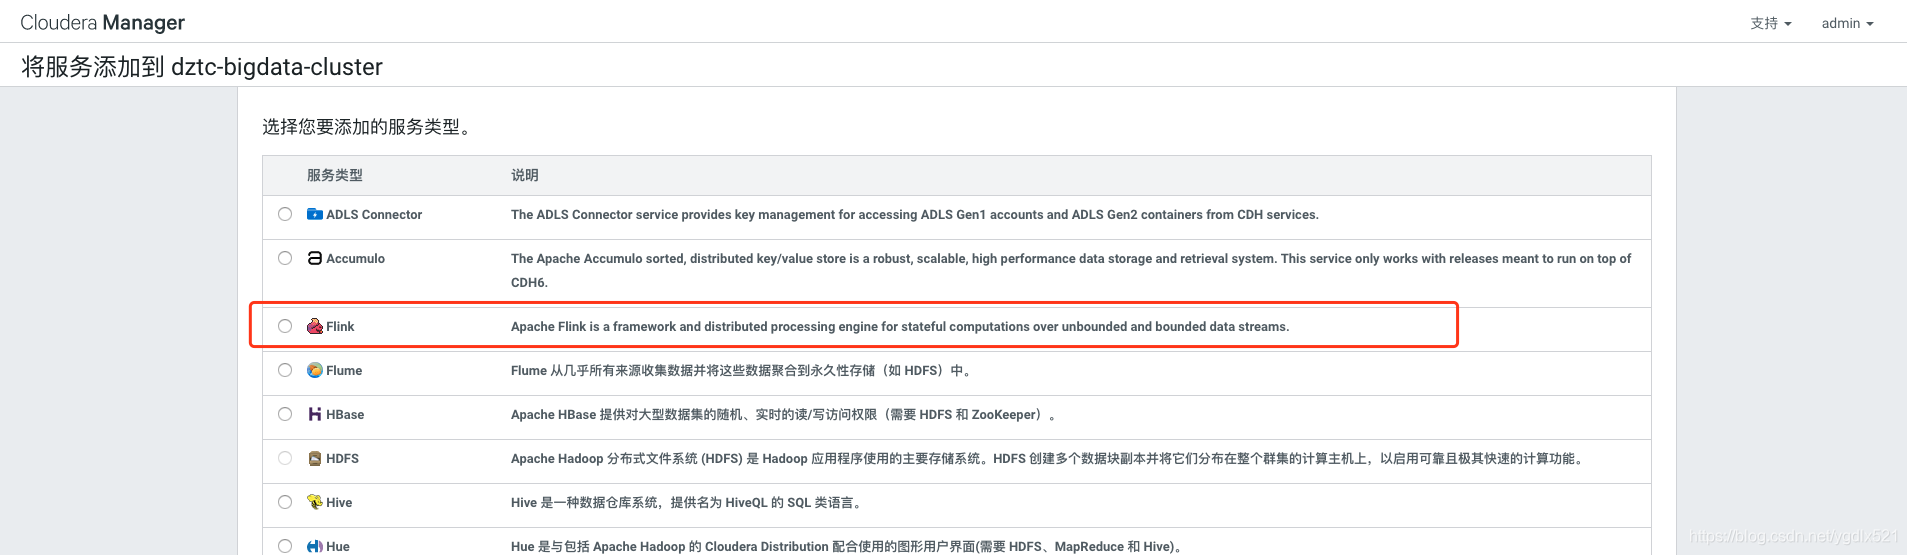Open the admin user dropdown

[x=1847, y=23]
